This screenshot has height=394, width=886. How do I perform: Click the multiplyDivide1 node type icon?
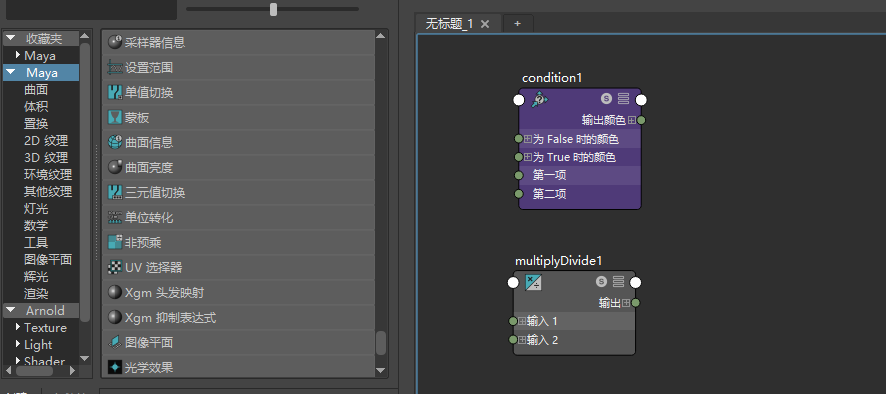click(x=533, y=282)
